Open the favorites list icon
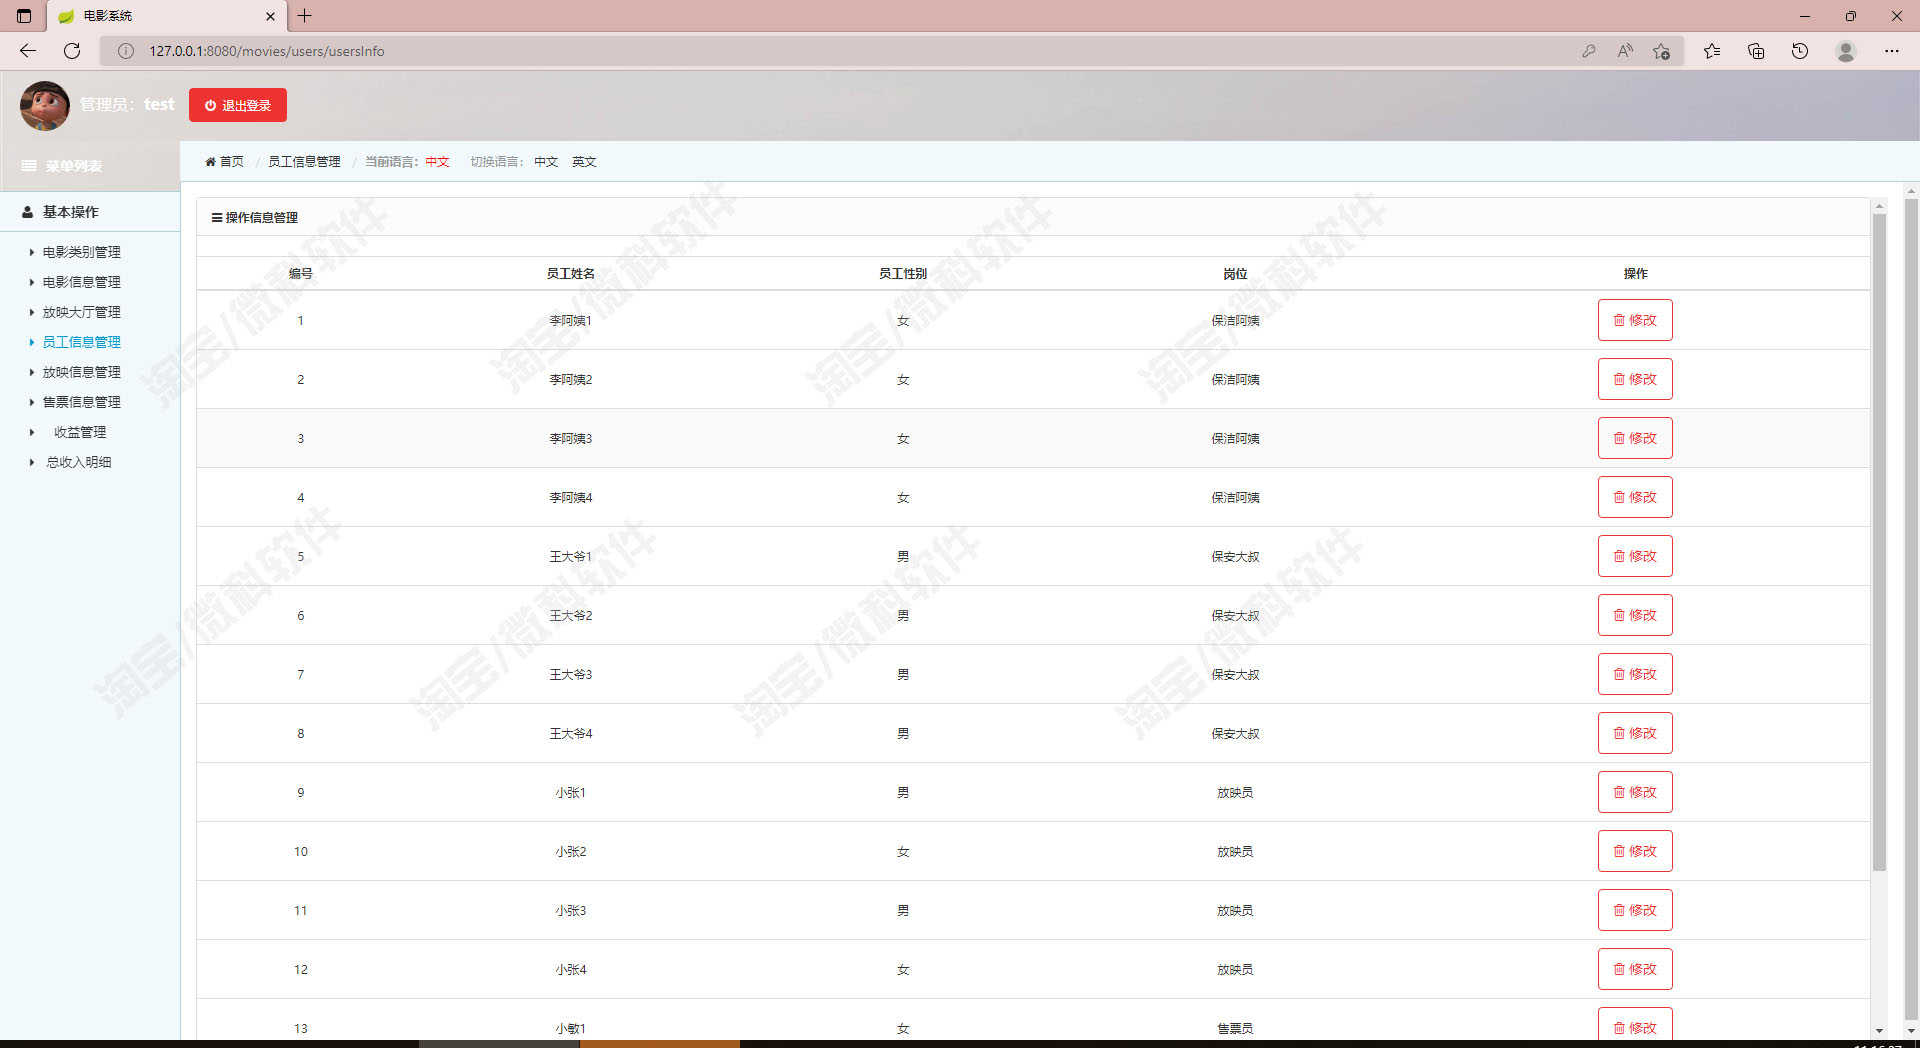 (x=1712, y=51)
